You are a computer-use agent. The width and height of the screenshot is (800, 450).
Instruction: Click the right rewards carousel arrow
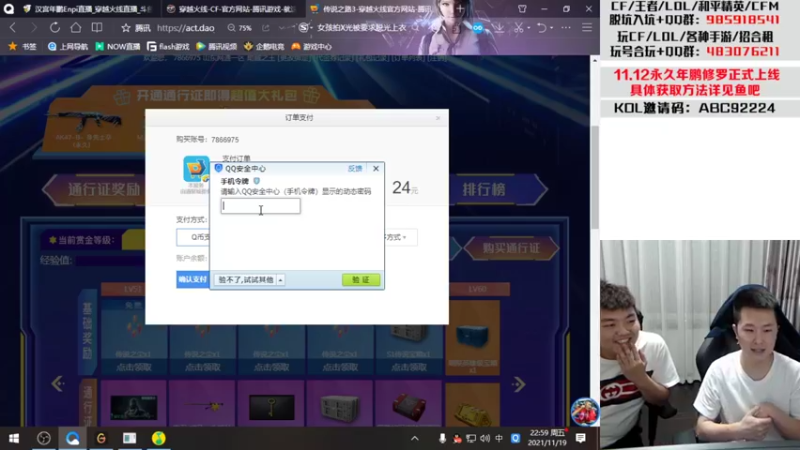coord(519,384)
